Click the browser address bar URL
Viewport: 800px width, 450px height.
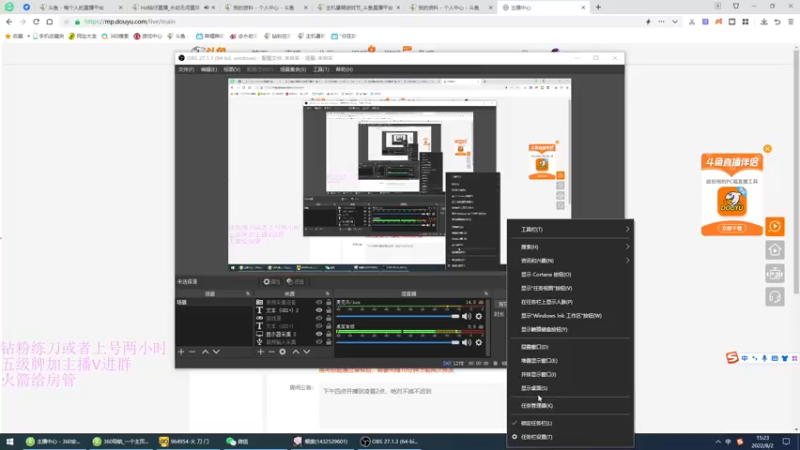coord(130,22)
